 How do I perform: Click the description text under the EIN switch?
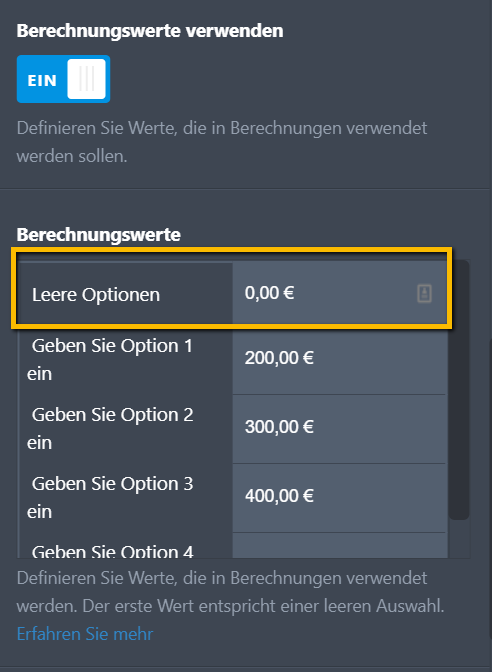pos(222,142)
